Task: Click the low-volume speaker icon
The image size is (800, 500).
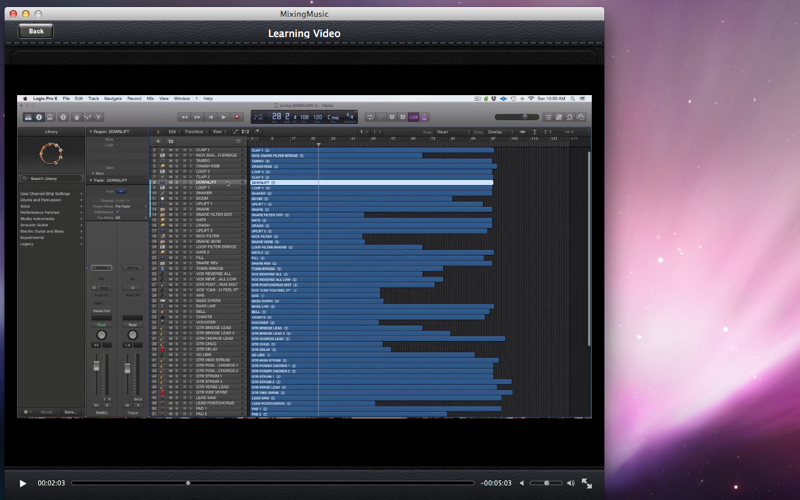Action: tap(521, 483)
